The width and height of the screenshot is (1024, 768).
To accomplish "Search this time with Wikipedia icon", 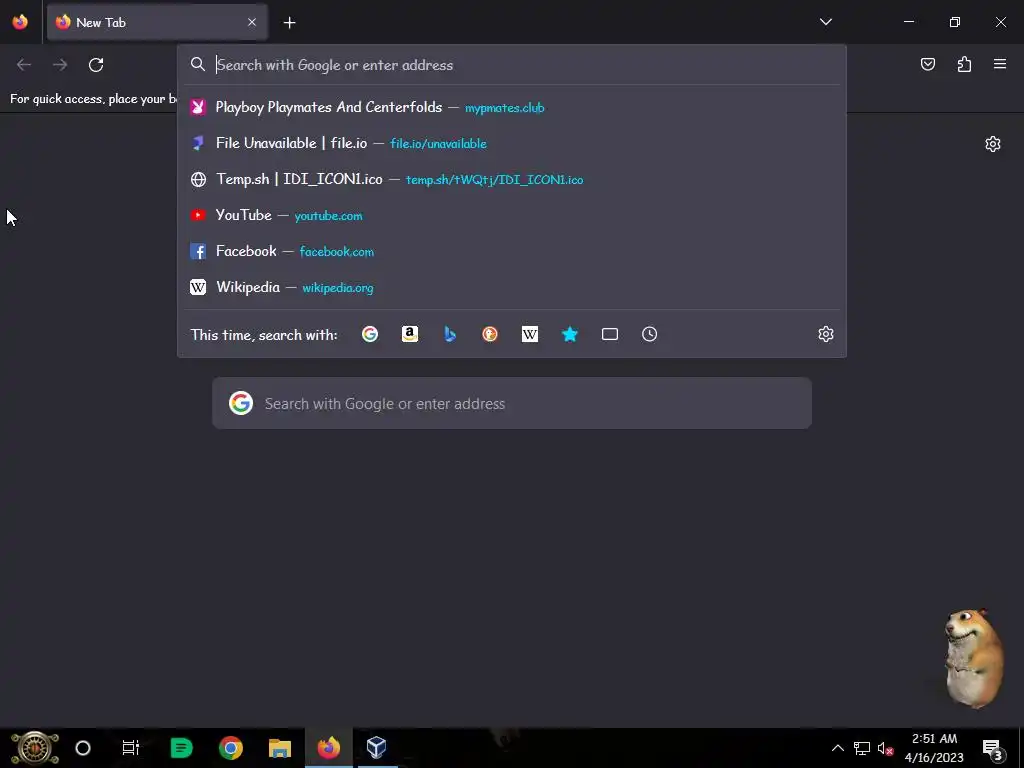I will (530, 334).
